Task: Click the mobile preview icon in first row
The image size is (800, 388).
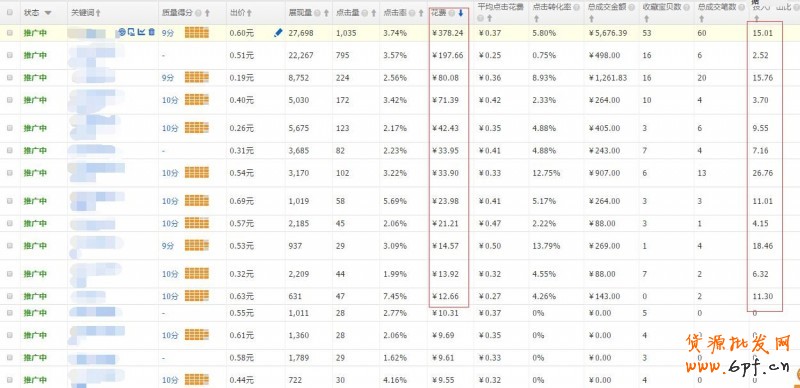Action: (x=131, y=32)
